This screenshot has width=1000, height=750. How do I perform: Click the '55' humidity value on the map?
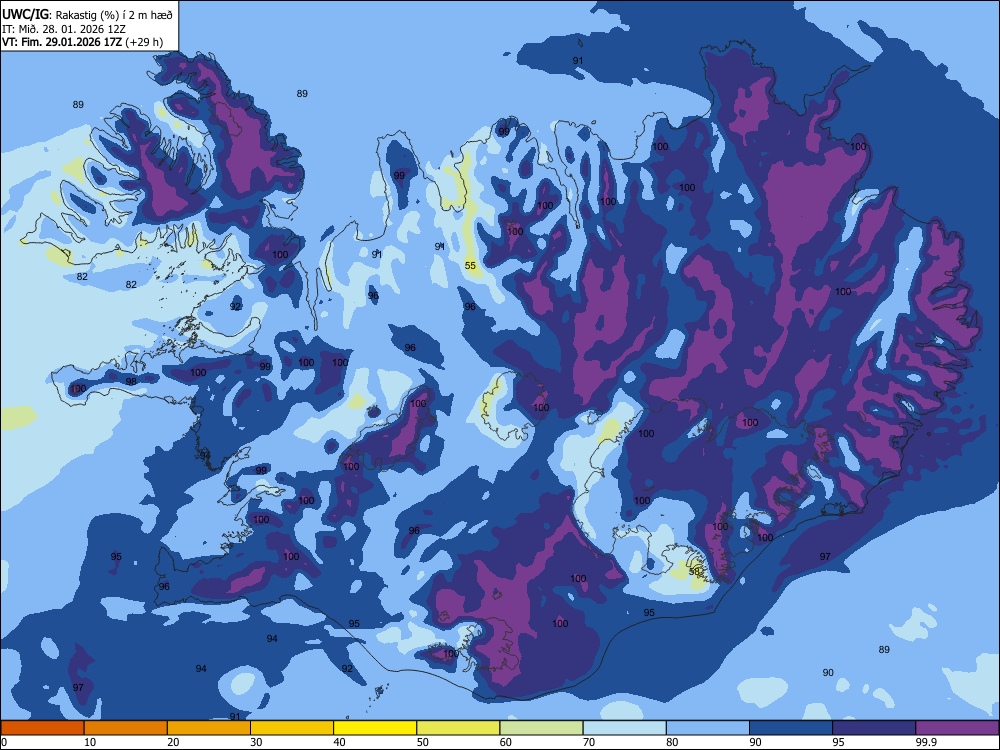[x=470, y=265]
